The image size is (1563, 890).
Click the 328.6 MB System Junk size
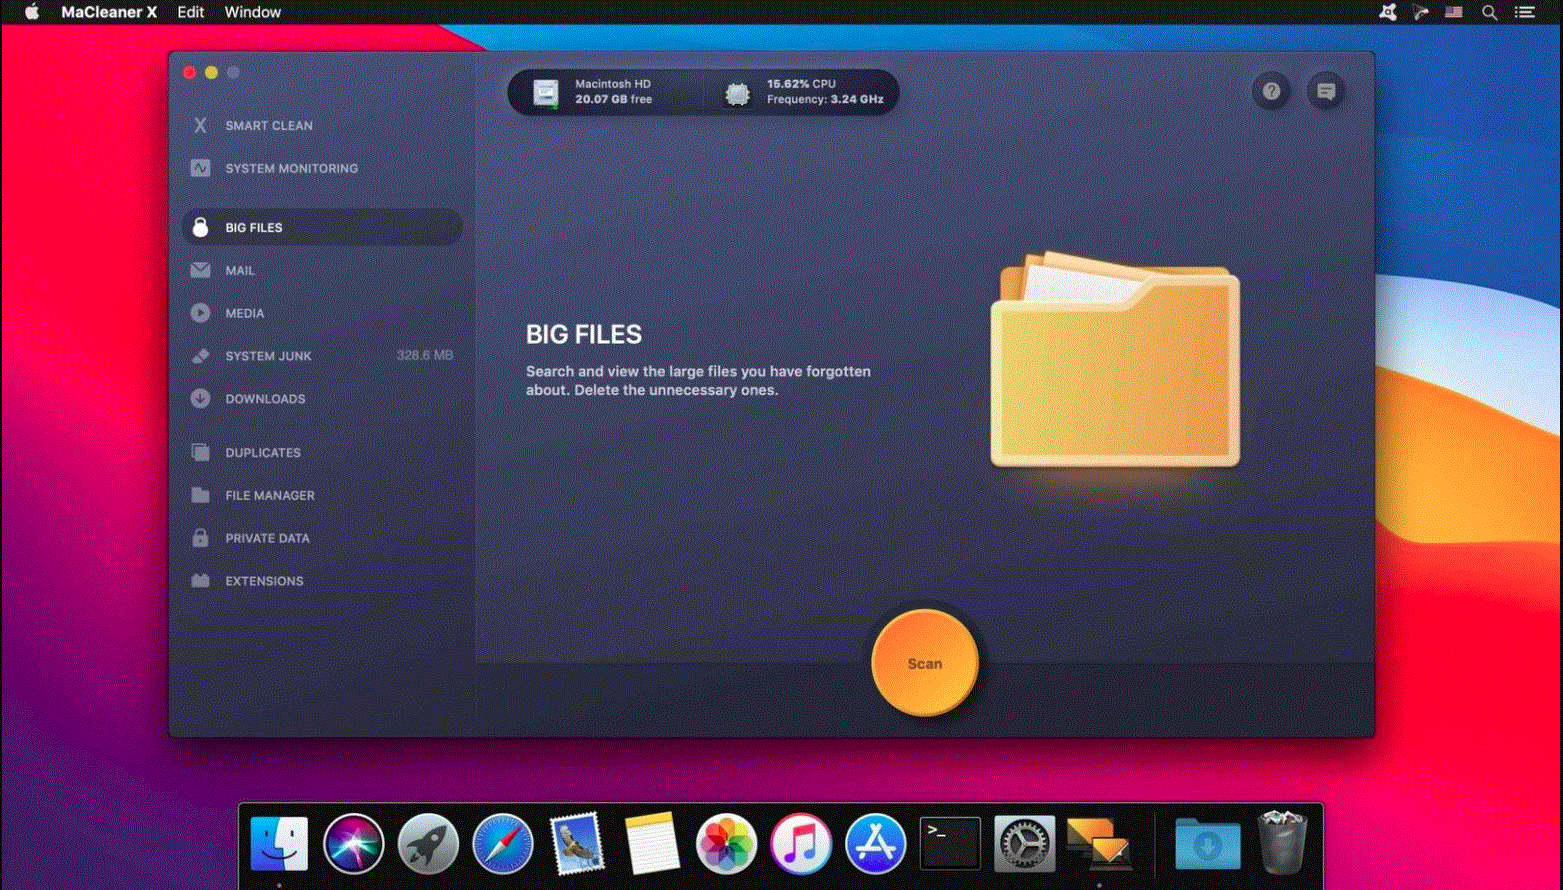425,355
